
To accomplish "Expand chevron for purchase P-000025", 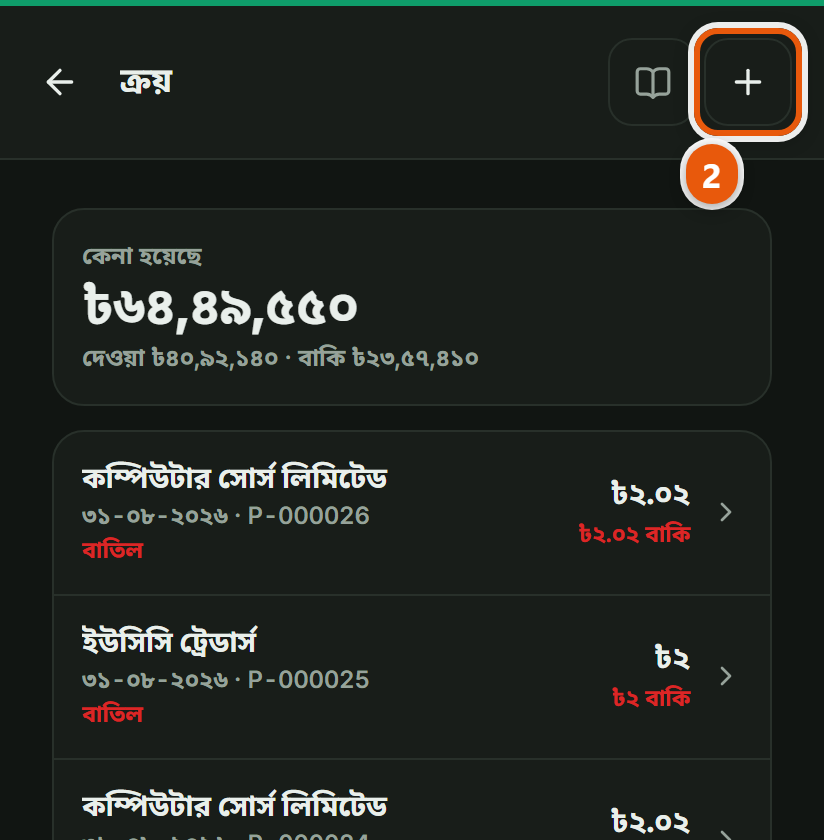I will coord(726,677).
